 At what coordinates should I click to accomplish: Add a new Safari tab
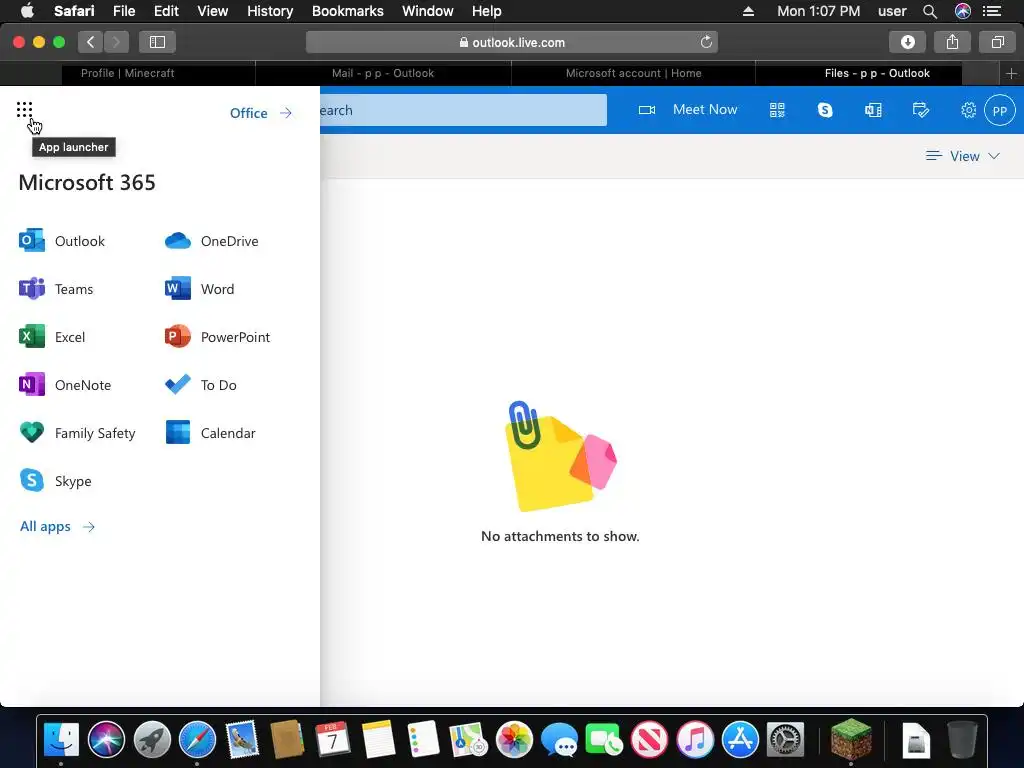[1011, 73]
